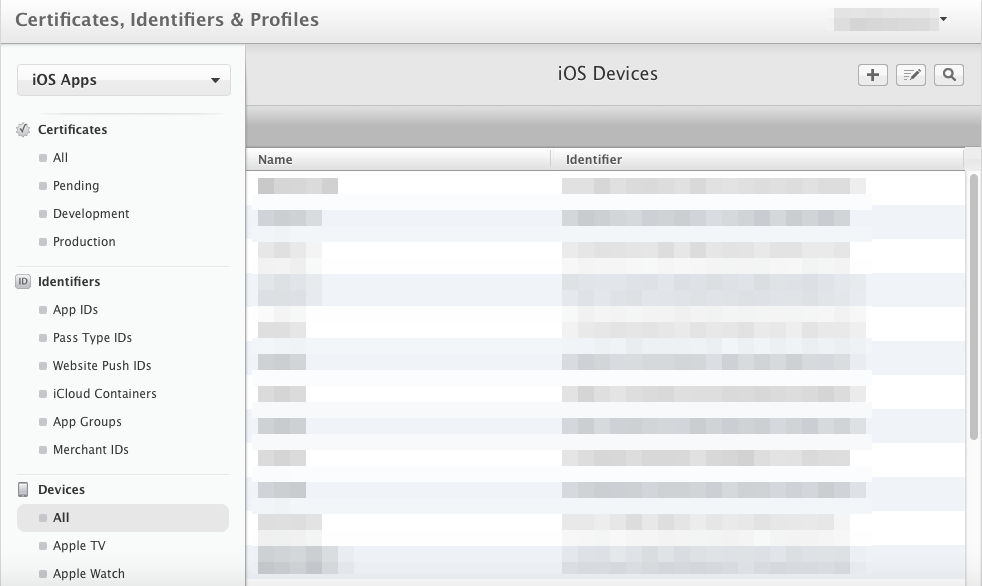Screen dimensions: 982x586
Task: Show iCloud Containers
Action: 104,394
